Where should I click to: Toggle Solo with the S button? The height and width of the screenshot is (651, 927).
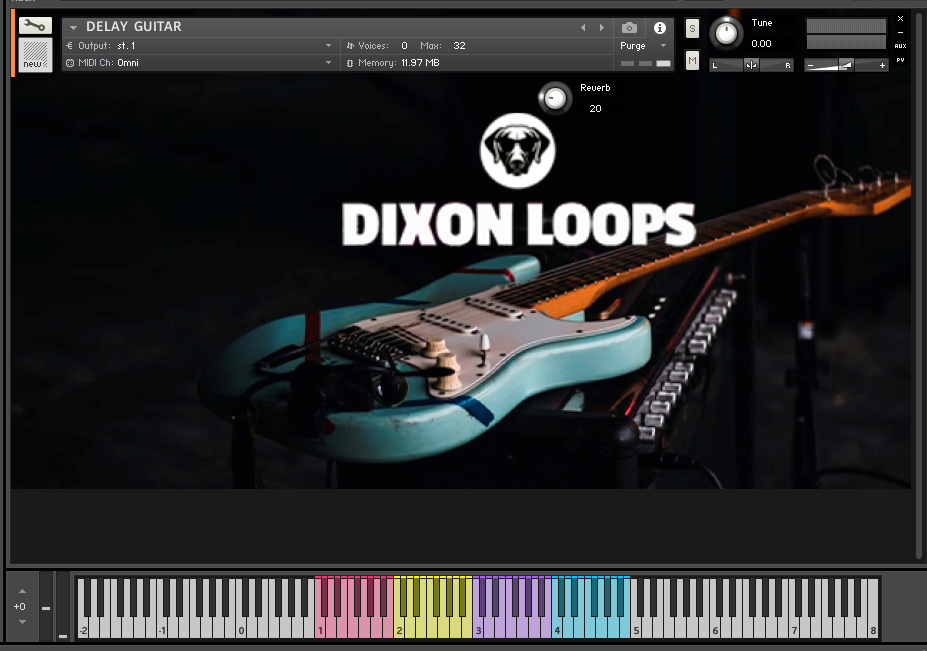692,30
